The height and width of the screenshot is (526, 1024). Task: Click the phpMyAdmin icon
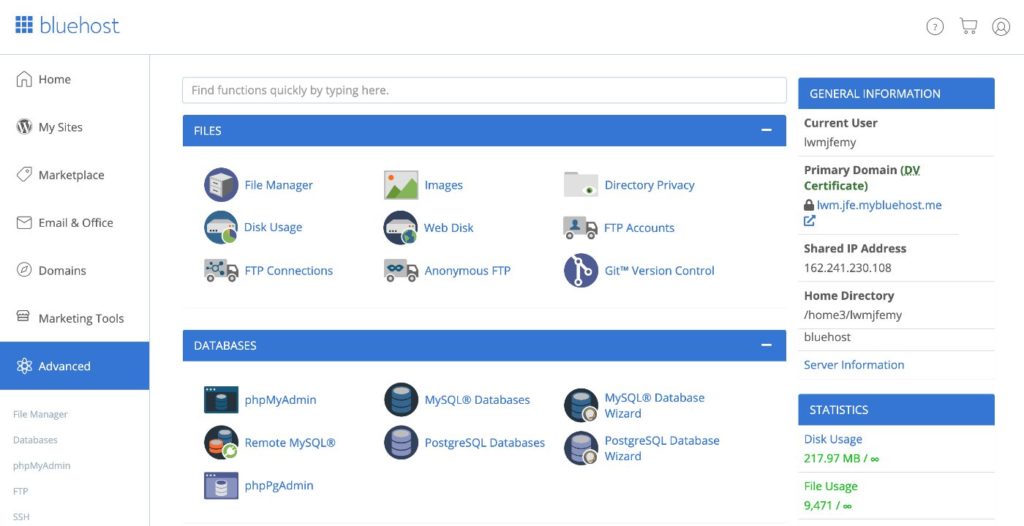tap(221, 400)
